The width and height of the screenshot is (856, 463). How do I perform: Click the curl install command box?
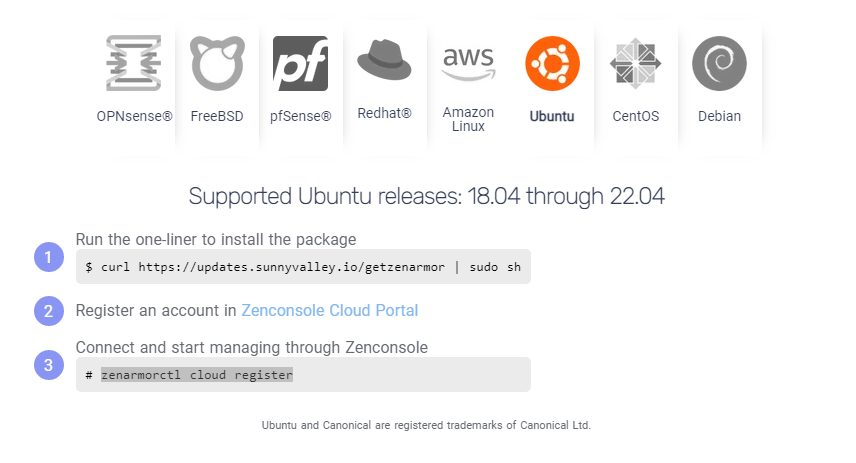coord(303,266)
